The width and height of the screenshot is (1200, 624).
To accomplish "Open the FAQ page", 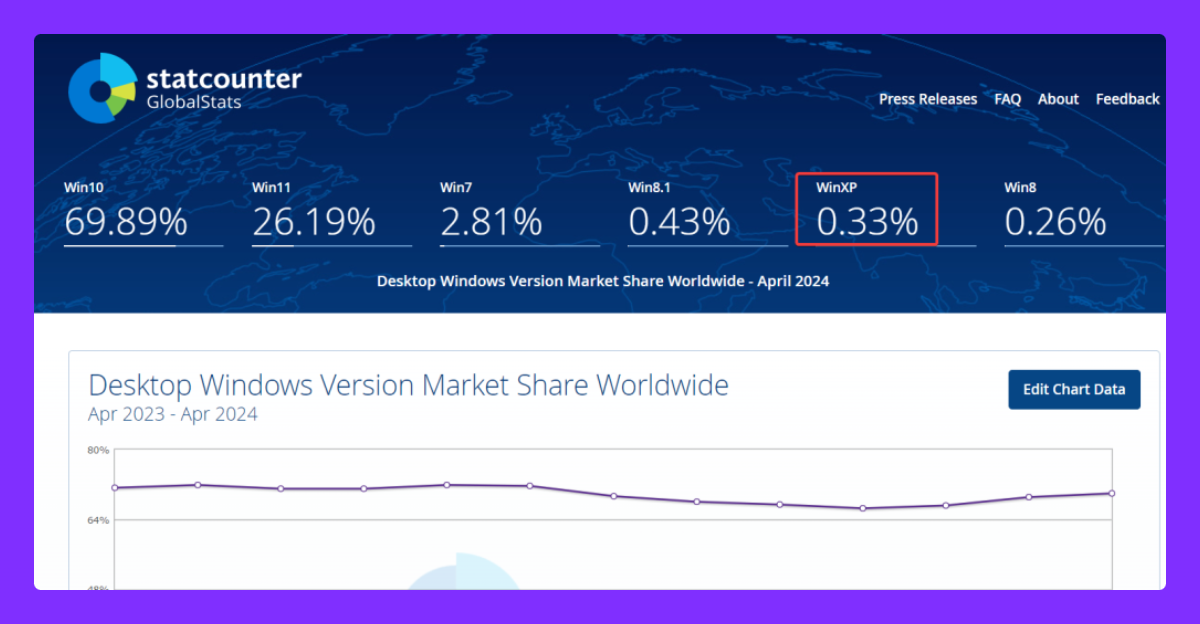I will pos(1007,99).
